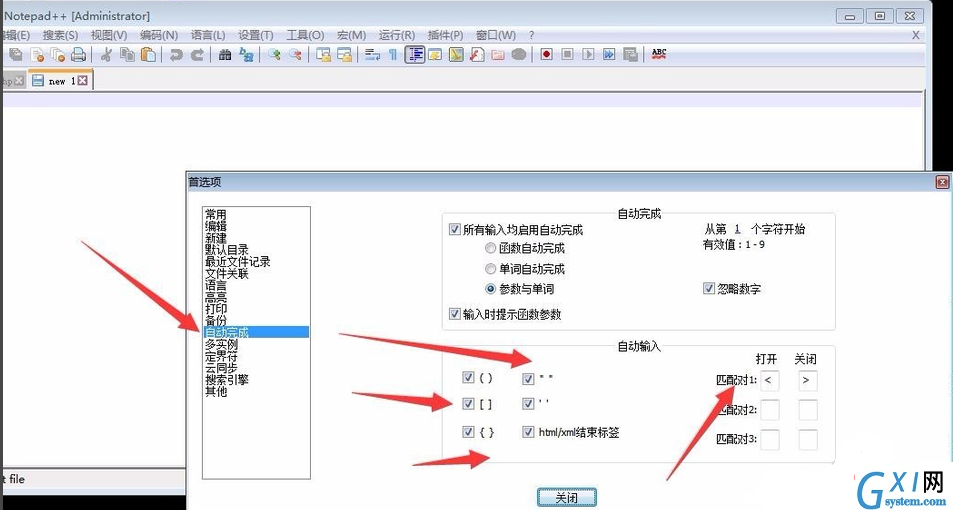Open the 宏(M) menu

(x=351, y=35)
